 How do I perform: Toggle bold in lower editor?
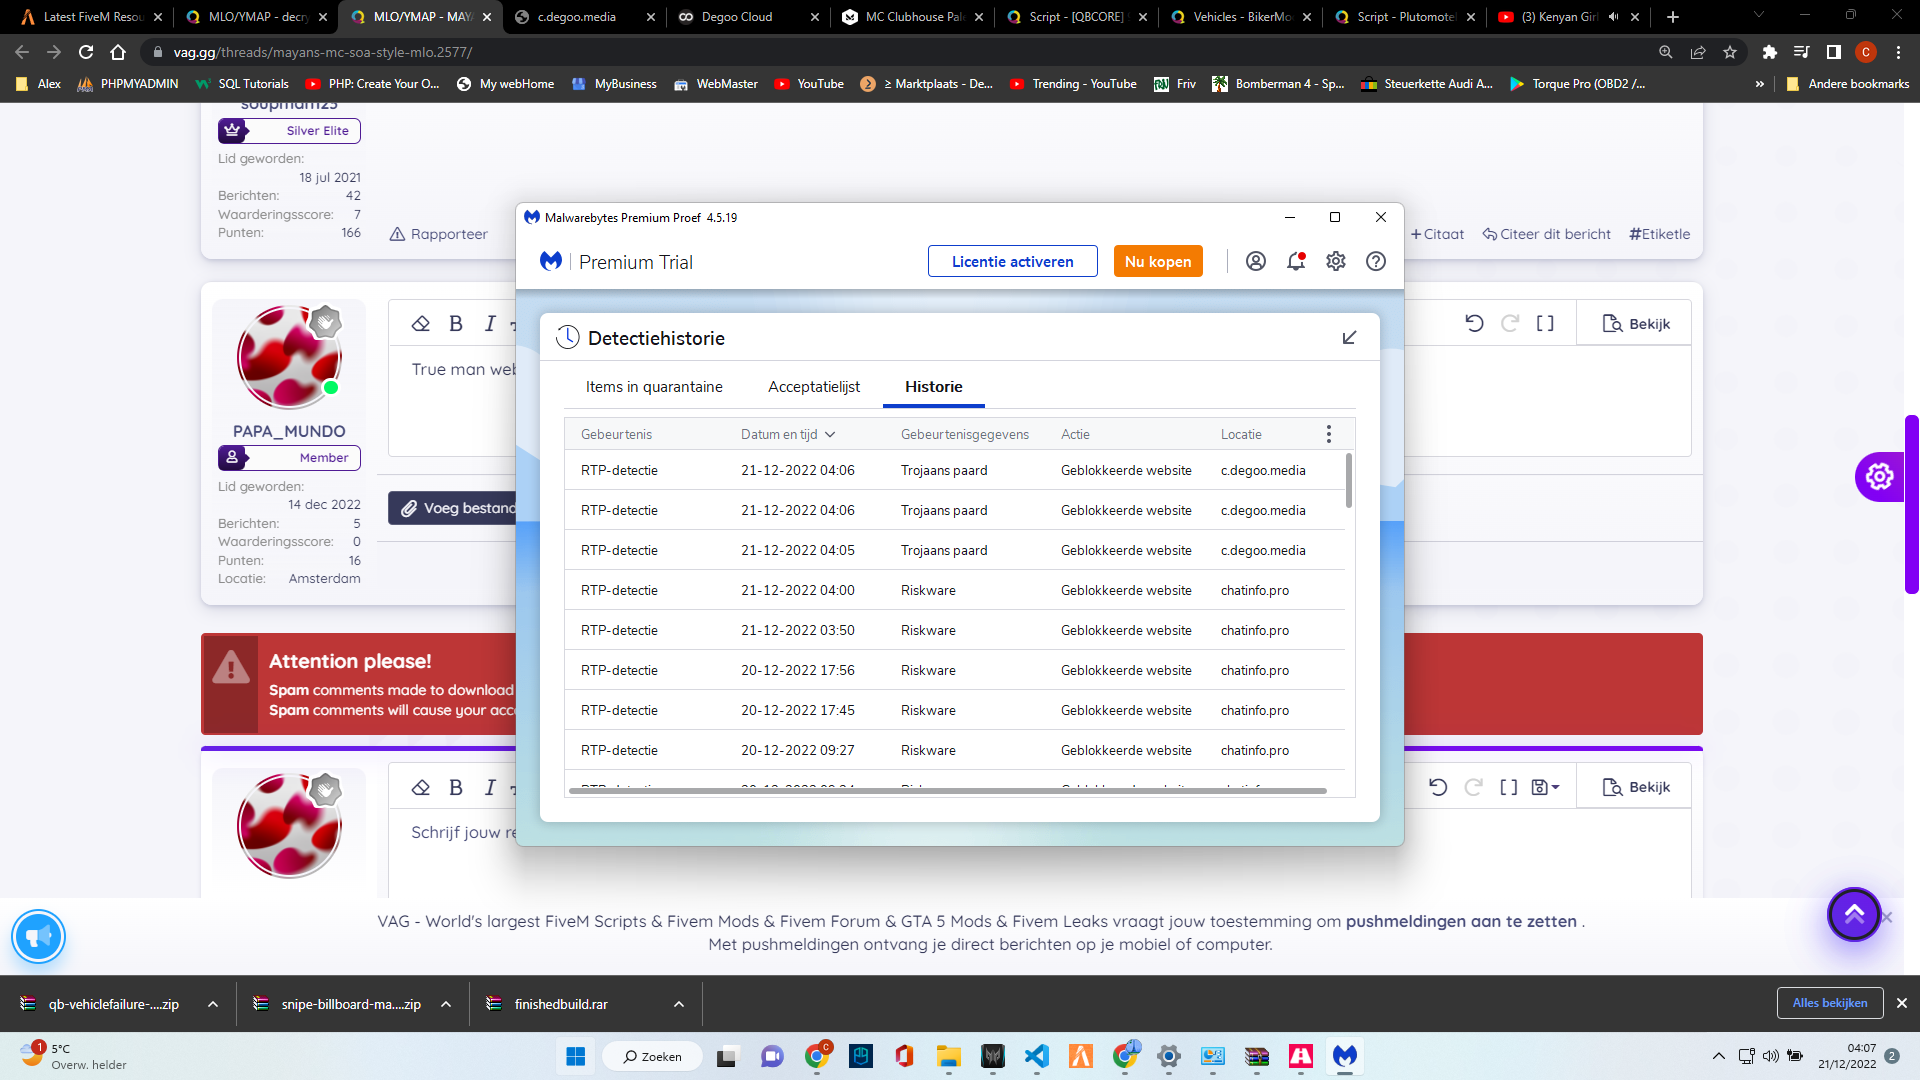click(x=456, y=787)
